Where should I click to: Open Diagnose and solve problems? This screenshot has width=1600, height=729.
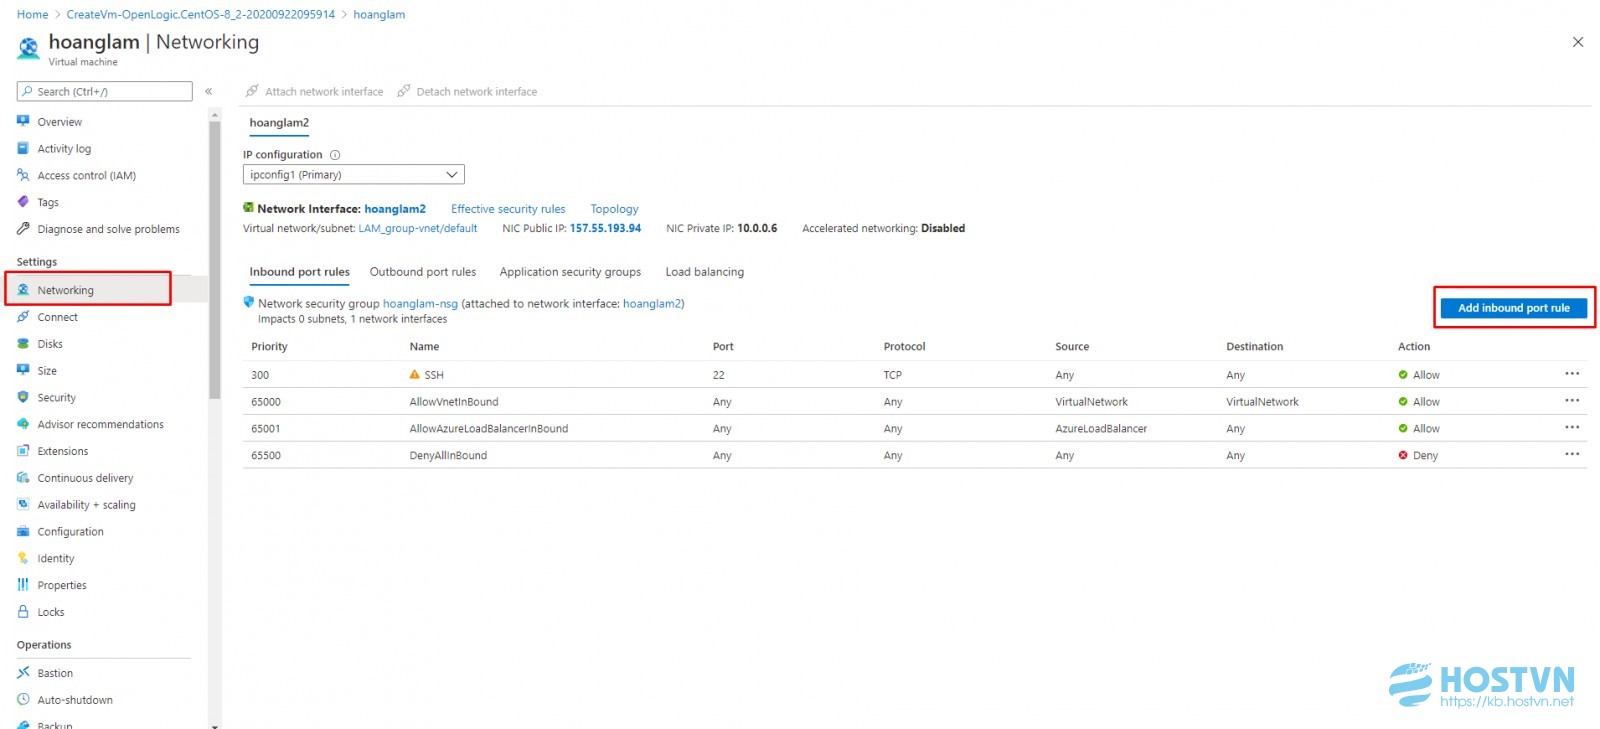(x=108, y=230)
